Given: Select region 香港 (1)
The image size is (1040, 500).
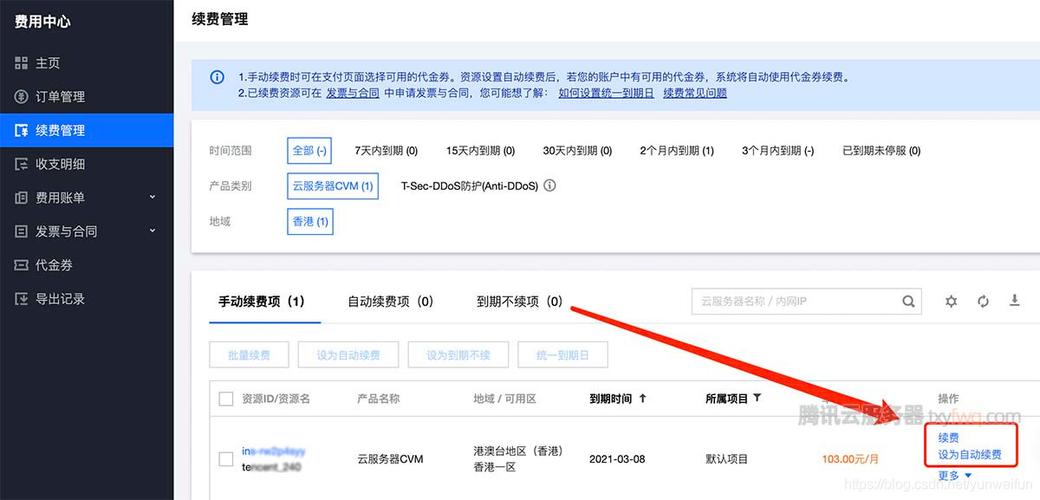Looking at the screenshot, I should click(310, 221).
